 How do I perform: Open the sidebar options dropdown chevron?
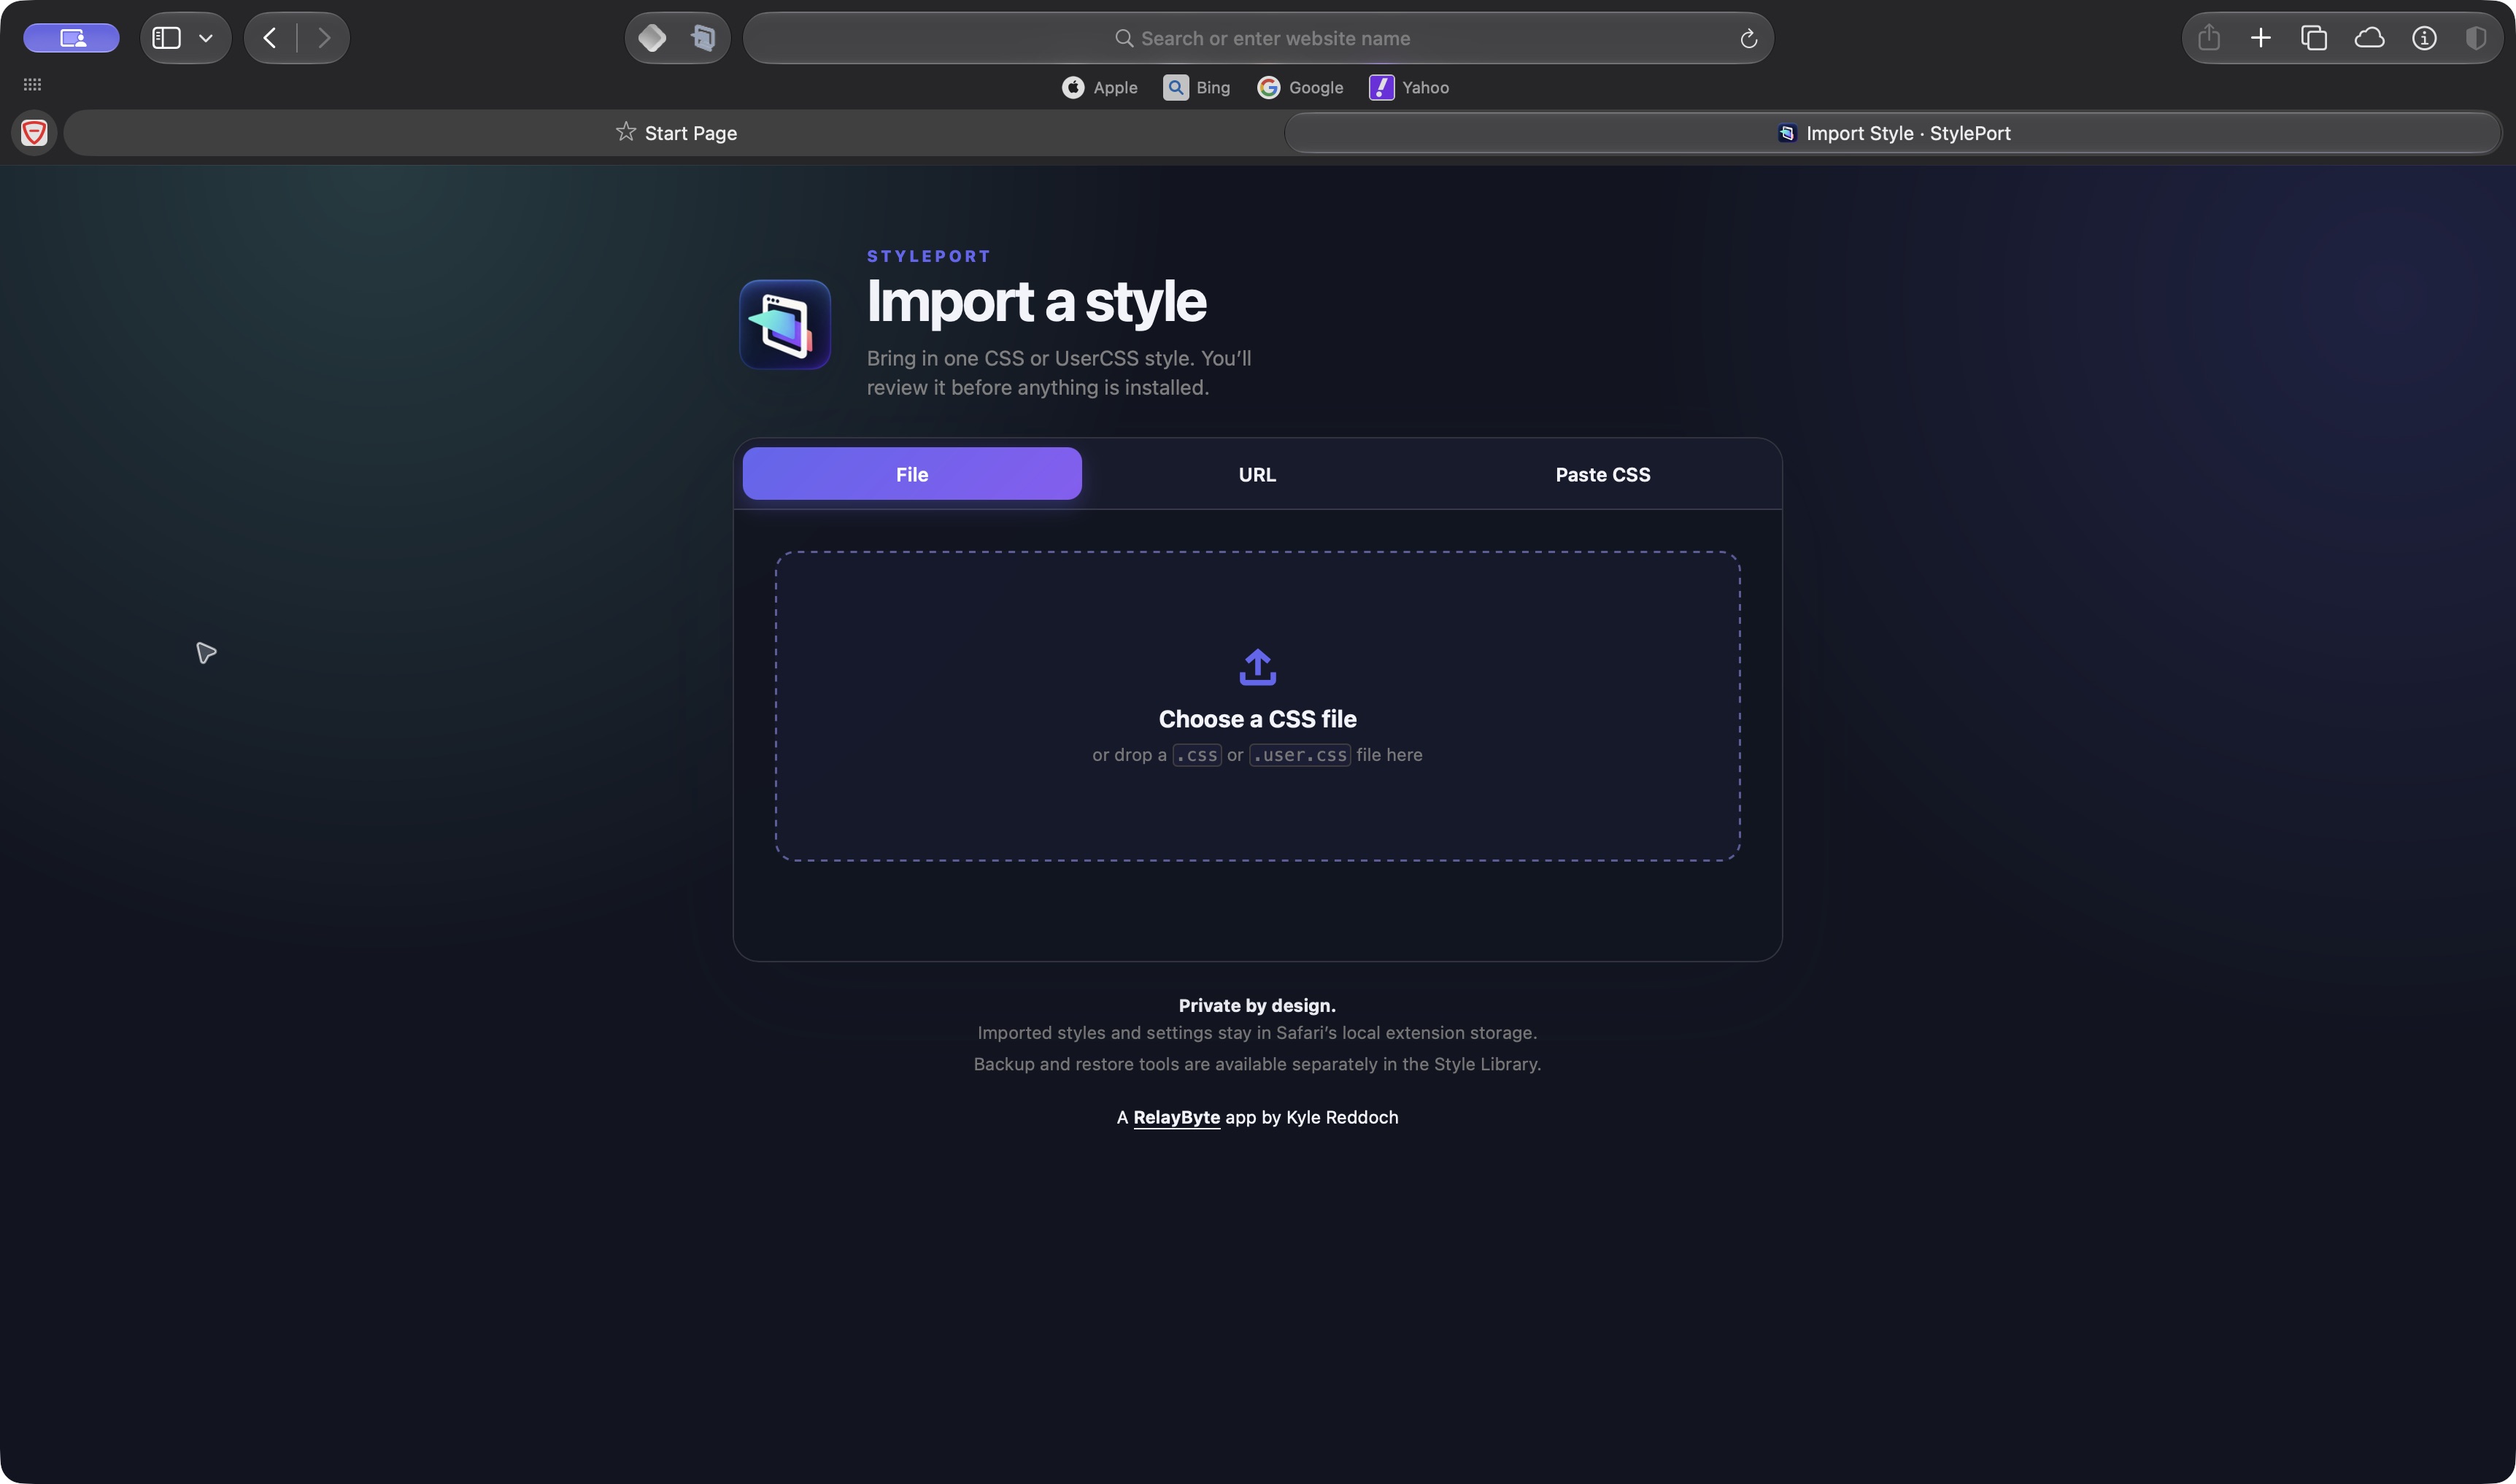pos(206,38)
